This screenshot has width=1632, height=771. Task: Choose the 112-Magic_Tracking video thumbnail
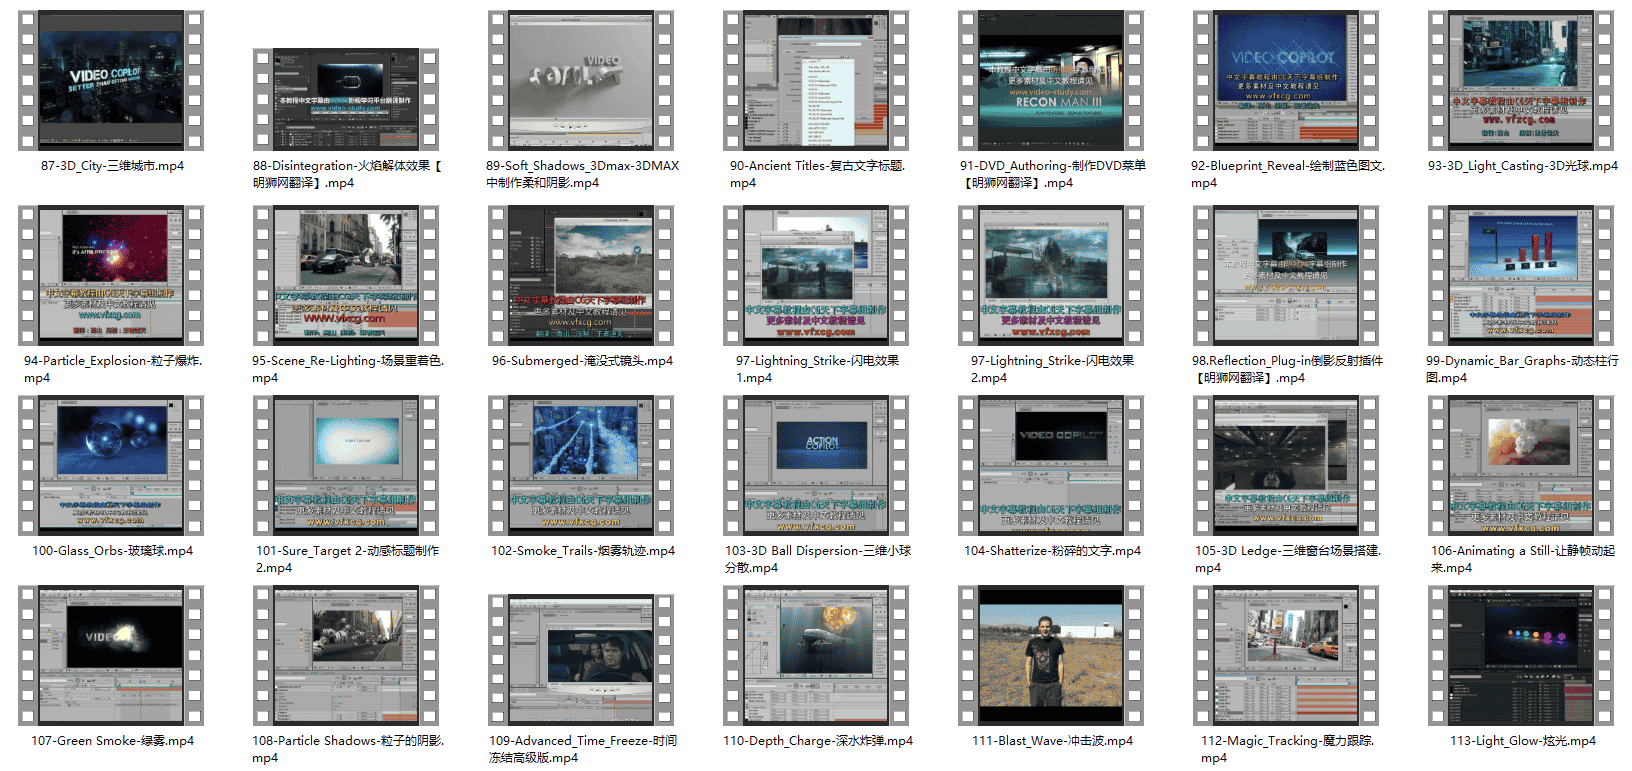(1286, 655)
